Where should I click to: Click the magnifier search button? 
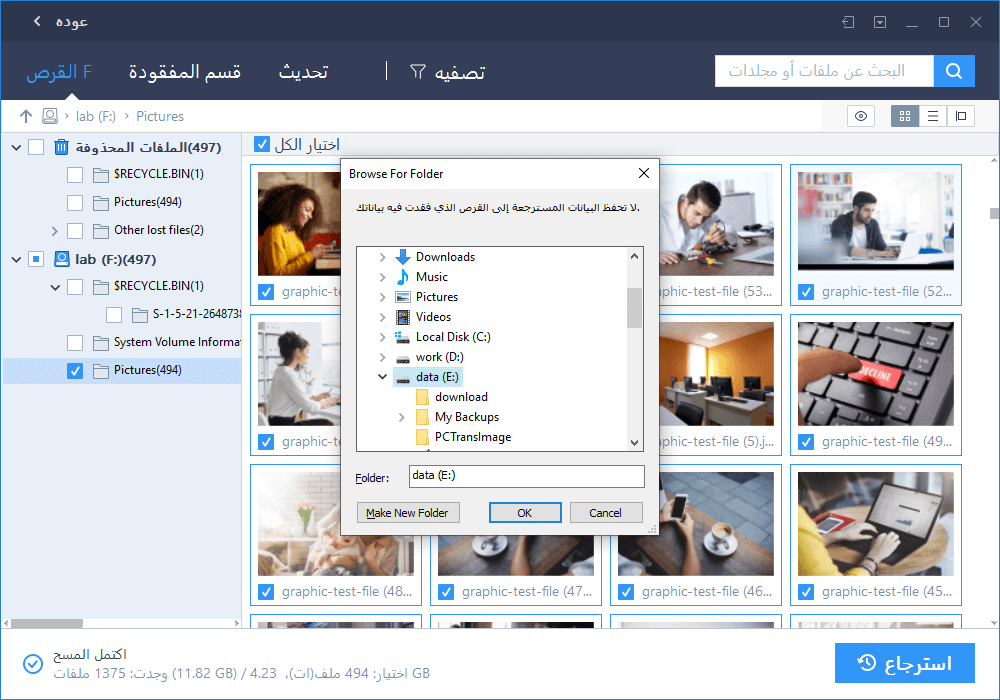954,71
